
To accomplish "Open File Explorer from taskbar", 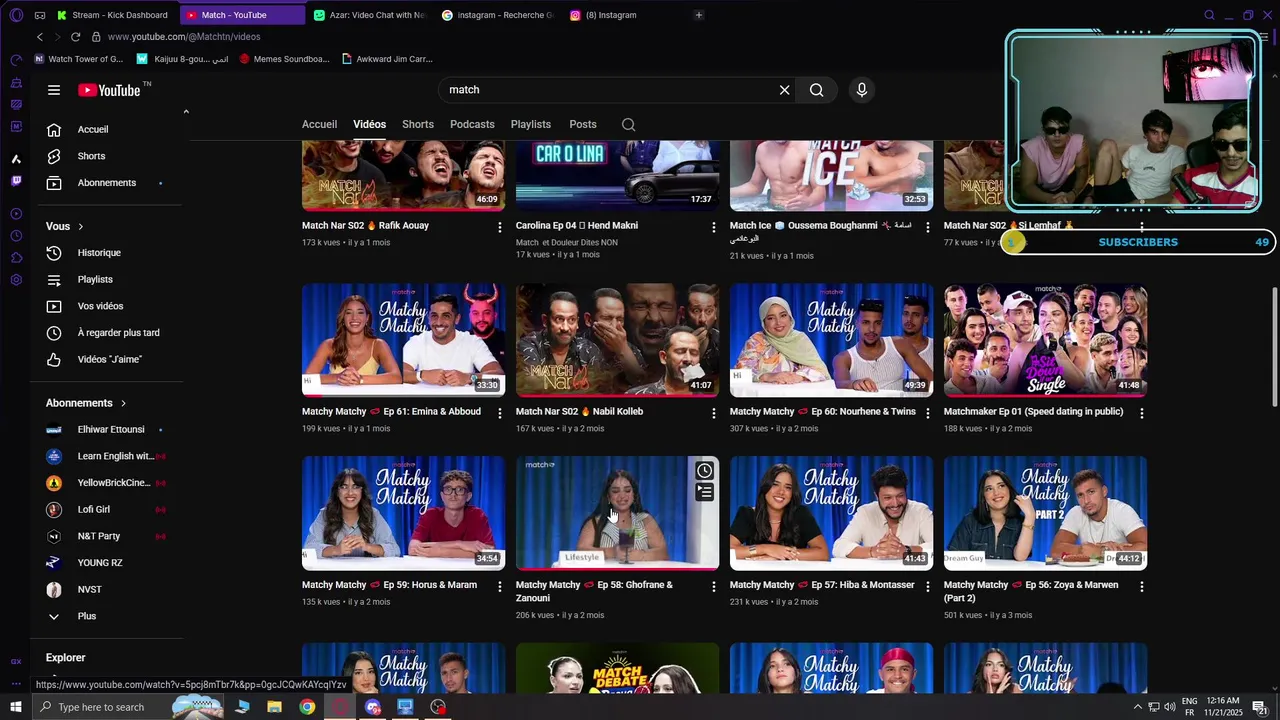I will 274,707.
